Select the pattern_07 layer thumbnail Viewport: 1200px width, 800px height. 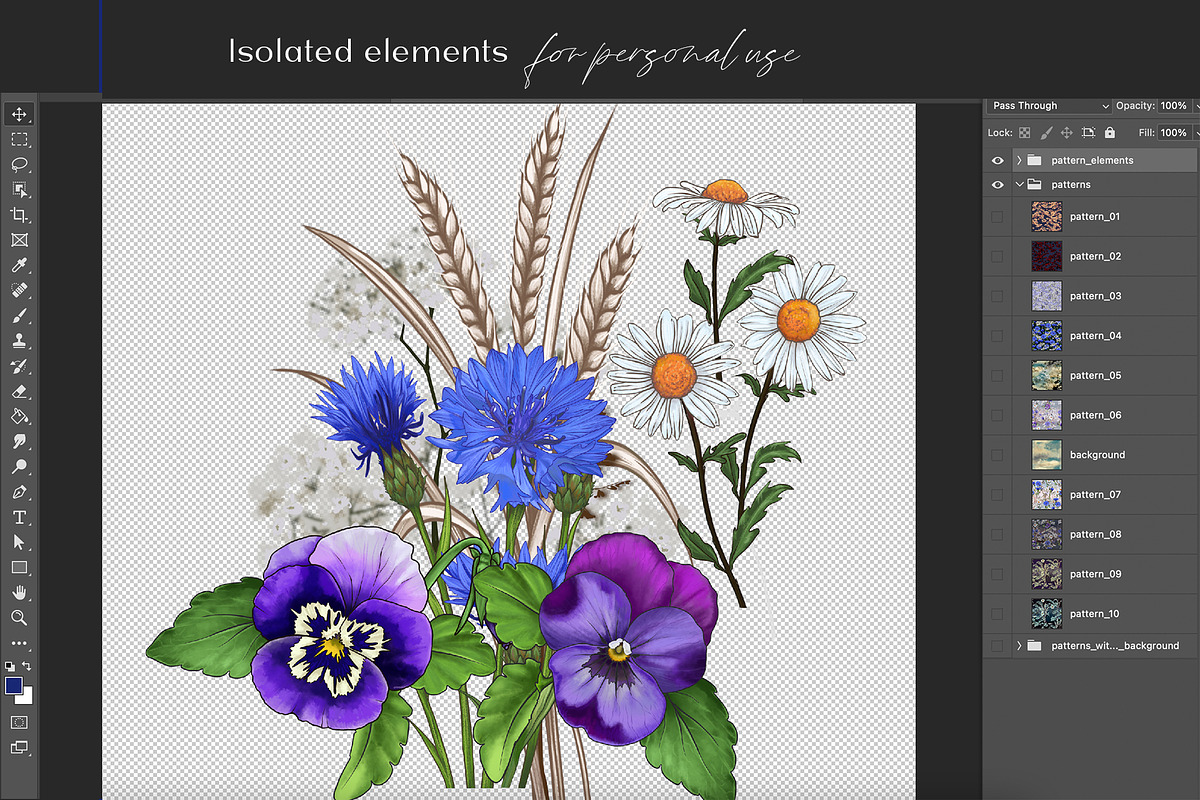[1046, 495]
